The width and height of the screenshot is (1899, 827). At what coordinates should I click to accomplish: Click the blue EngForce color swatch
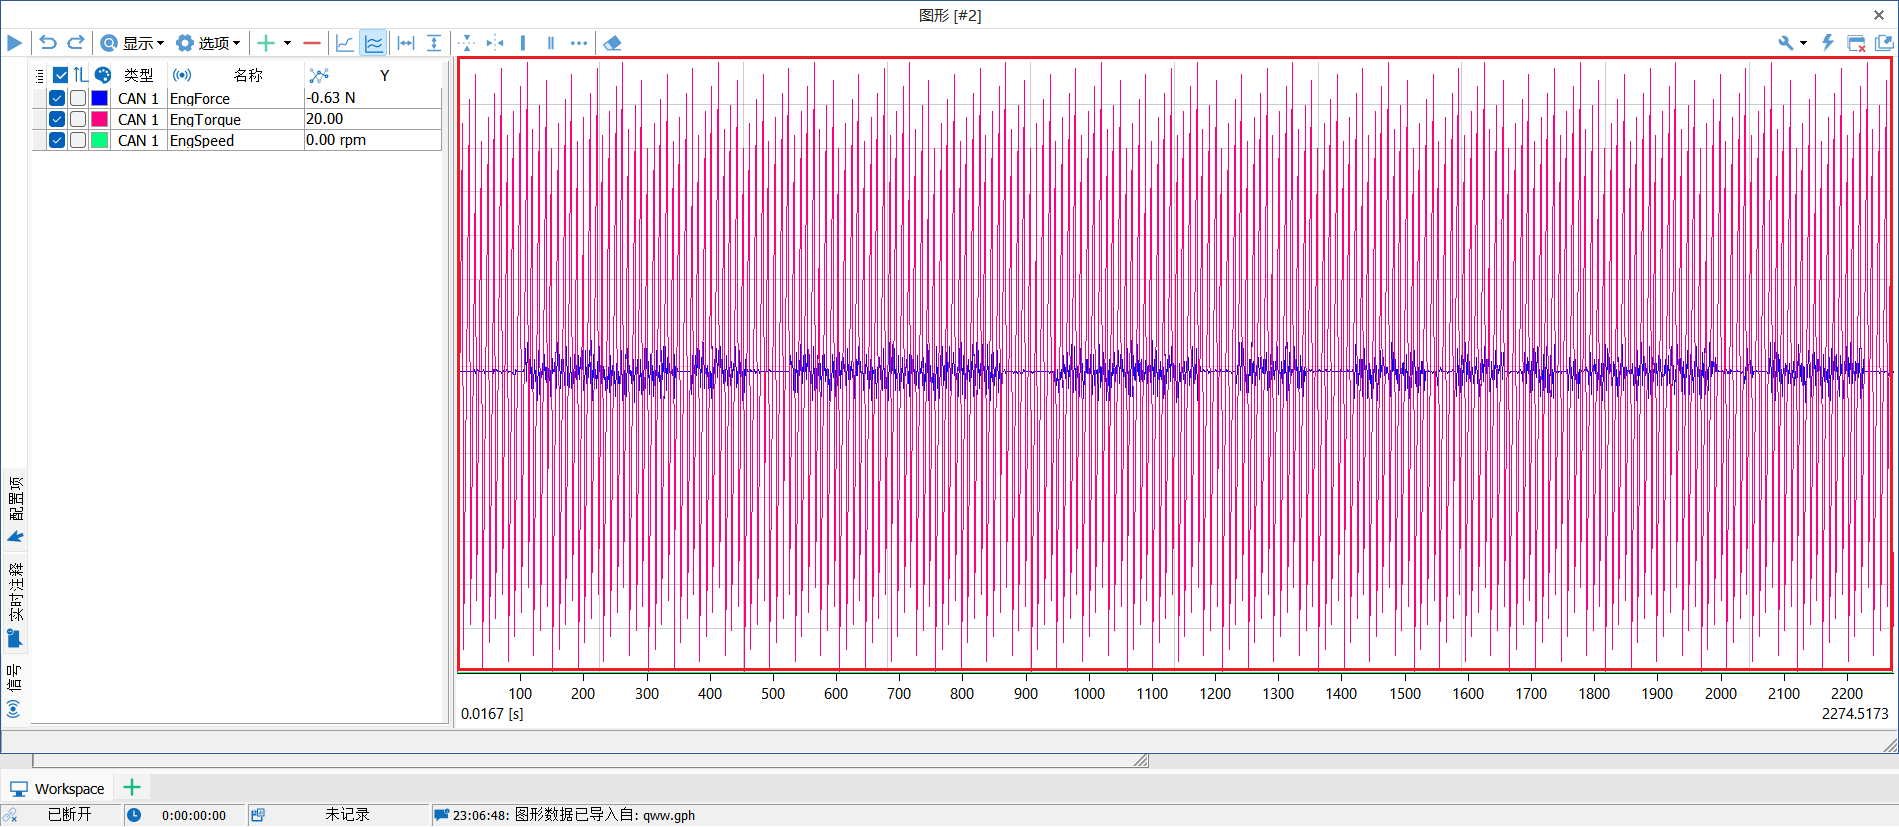[x=100, y=98]
